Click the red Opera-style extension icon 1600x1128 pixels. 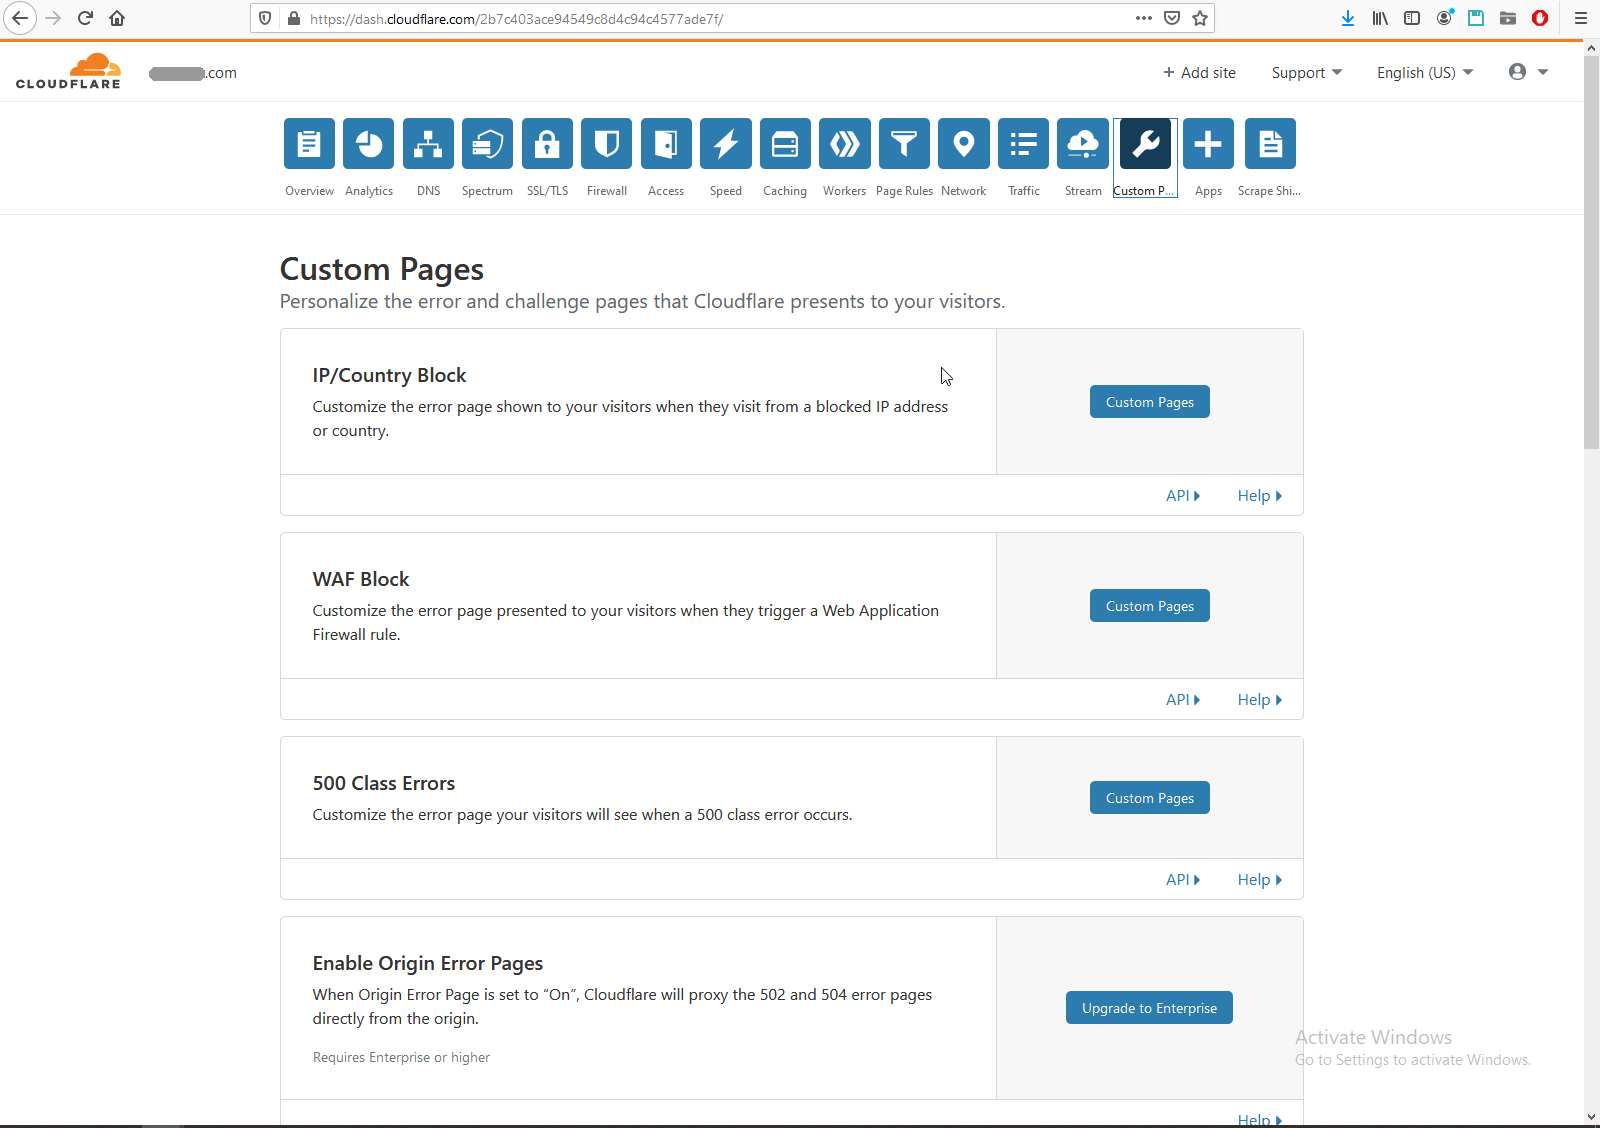[1540, 18]
